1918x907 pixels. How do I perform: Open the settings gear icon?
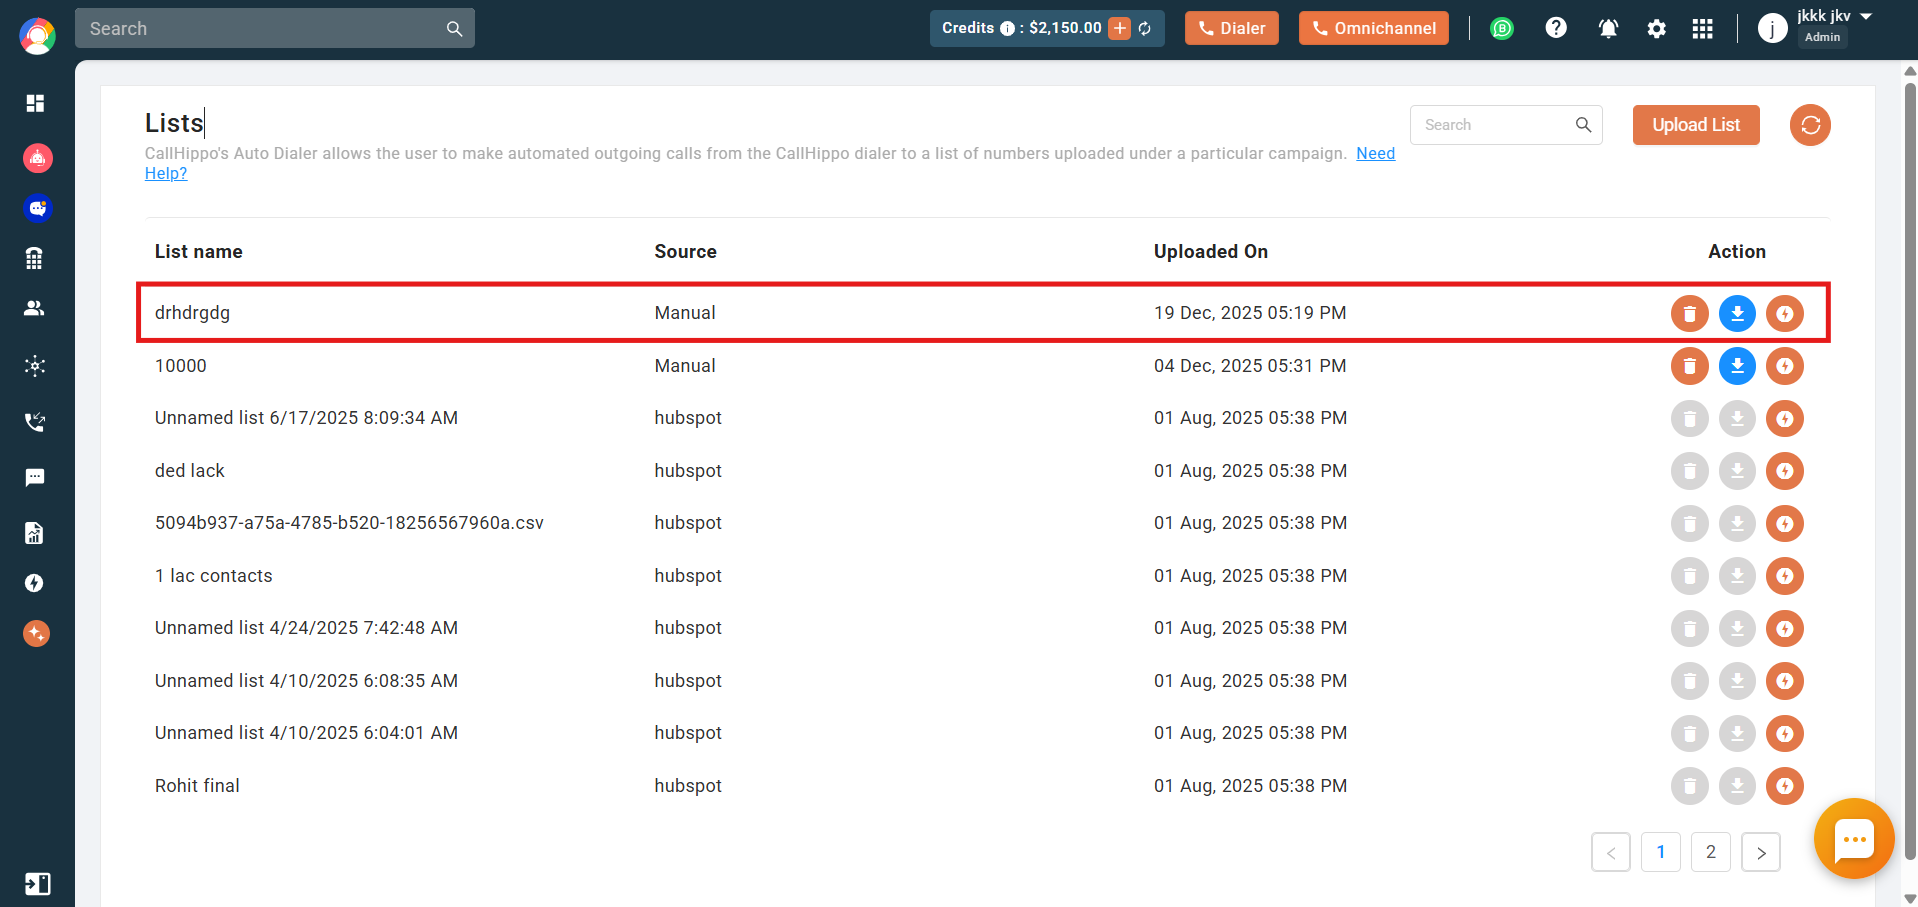(x=1657, y=29)
